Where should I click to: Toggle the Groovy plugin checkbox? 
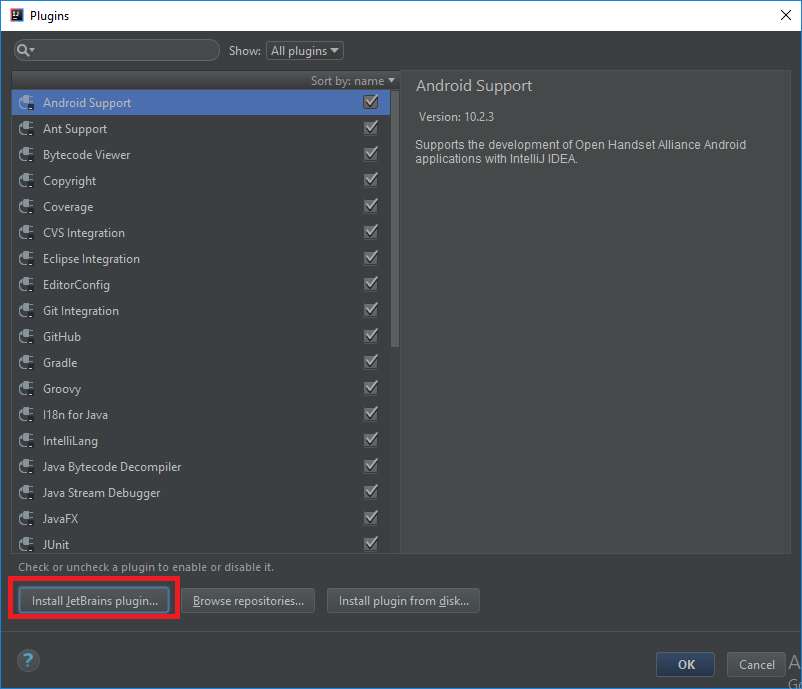coord(371,388)
